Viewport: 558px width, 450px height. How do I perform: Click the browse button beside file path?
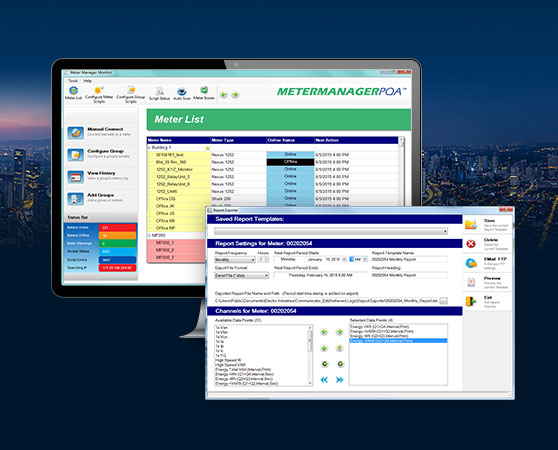coord(443,301)
